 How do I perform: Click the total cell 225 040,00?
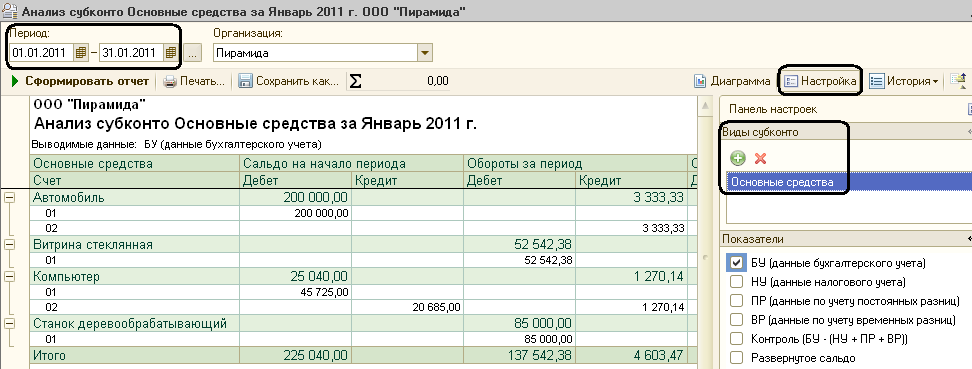(295, 355)
